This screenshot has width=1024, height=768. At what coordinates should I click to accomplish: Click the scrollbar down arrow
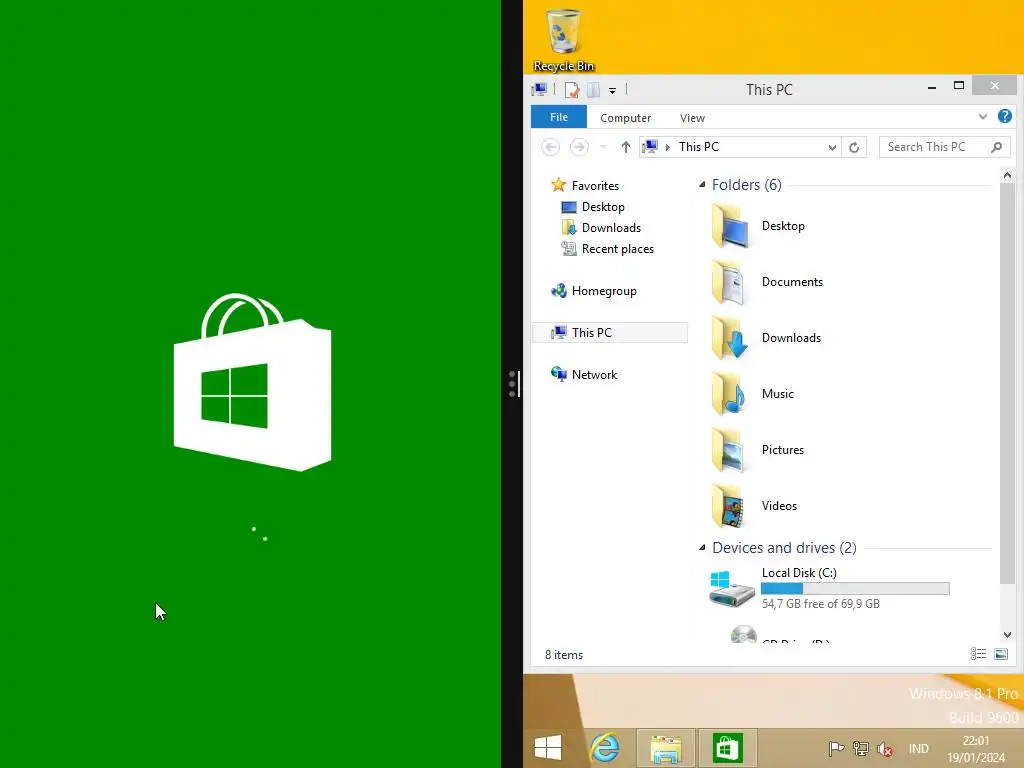coord(1007,635)
